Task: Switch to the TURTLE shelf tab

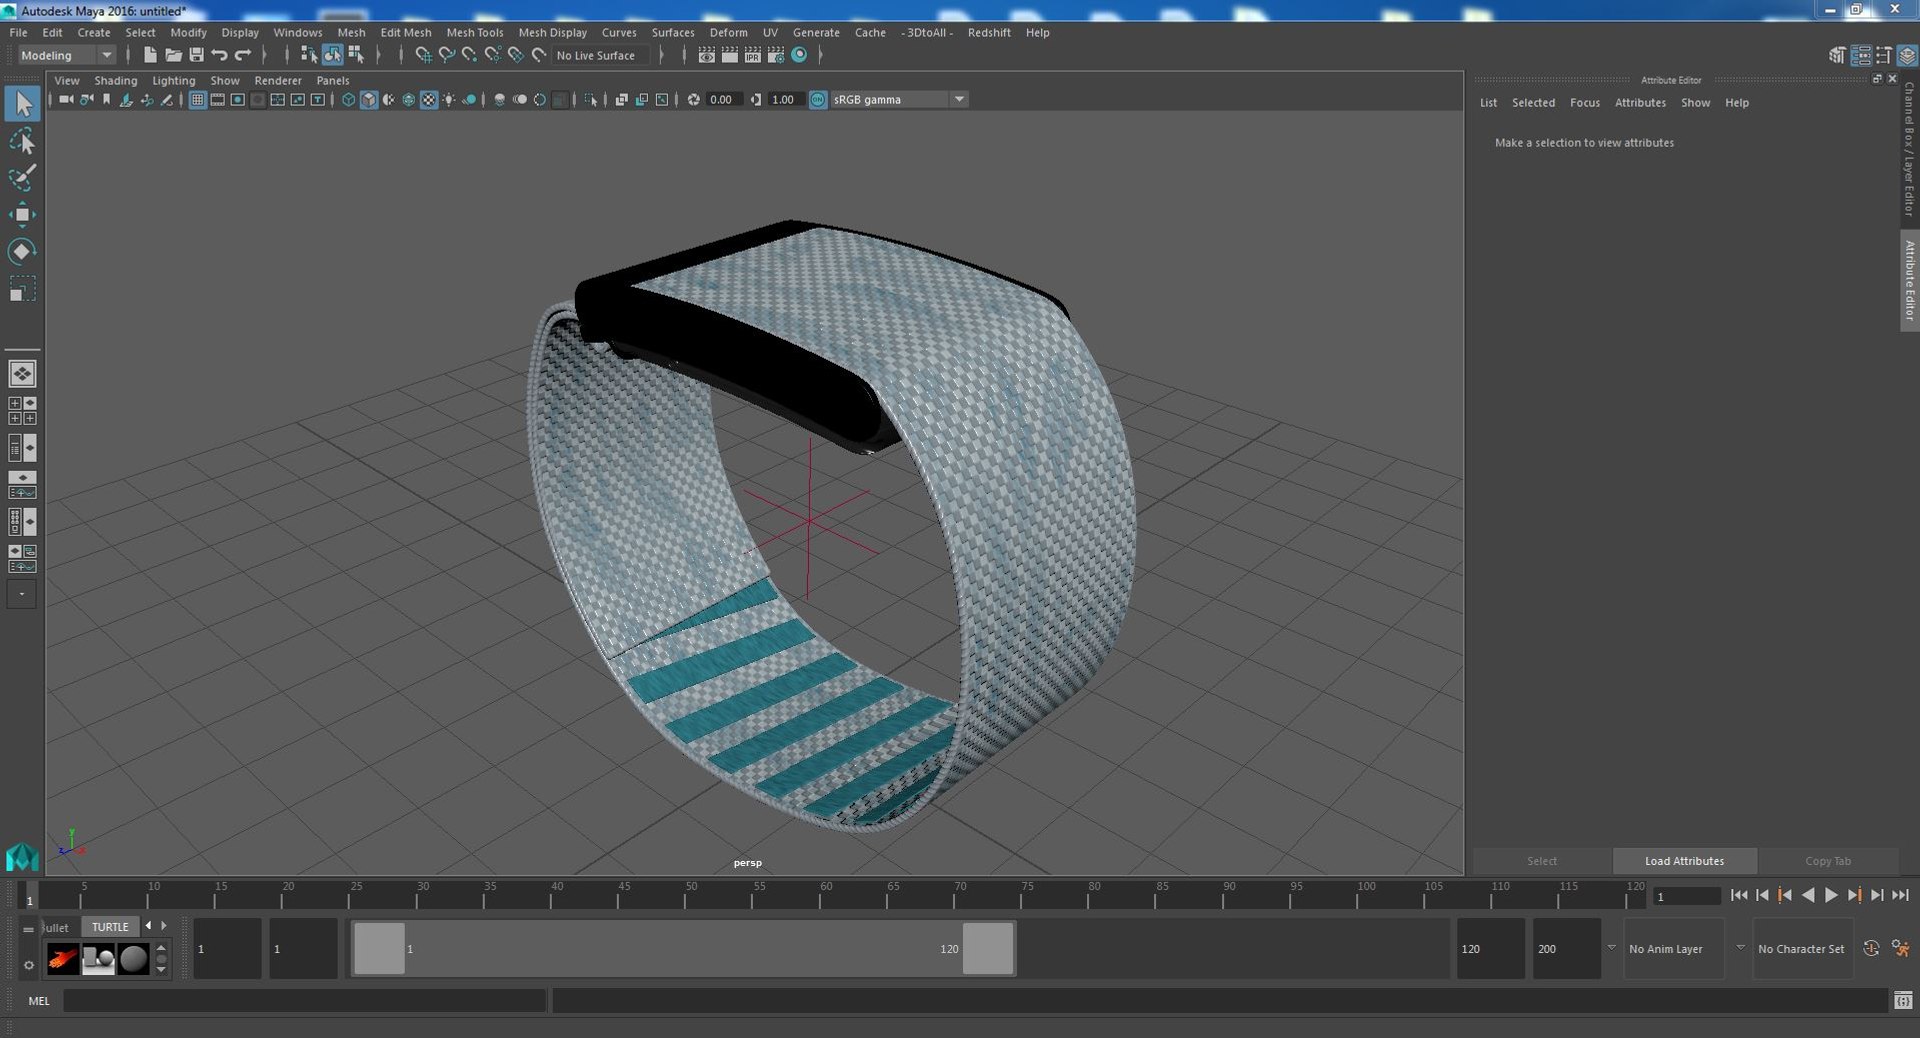Action: coord(110,927)
